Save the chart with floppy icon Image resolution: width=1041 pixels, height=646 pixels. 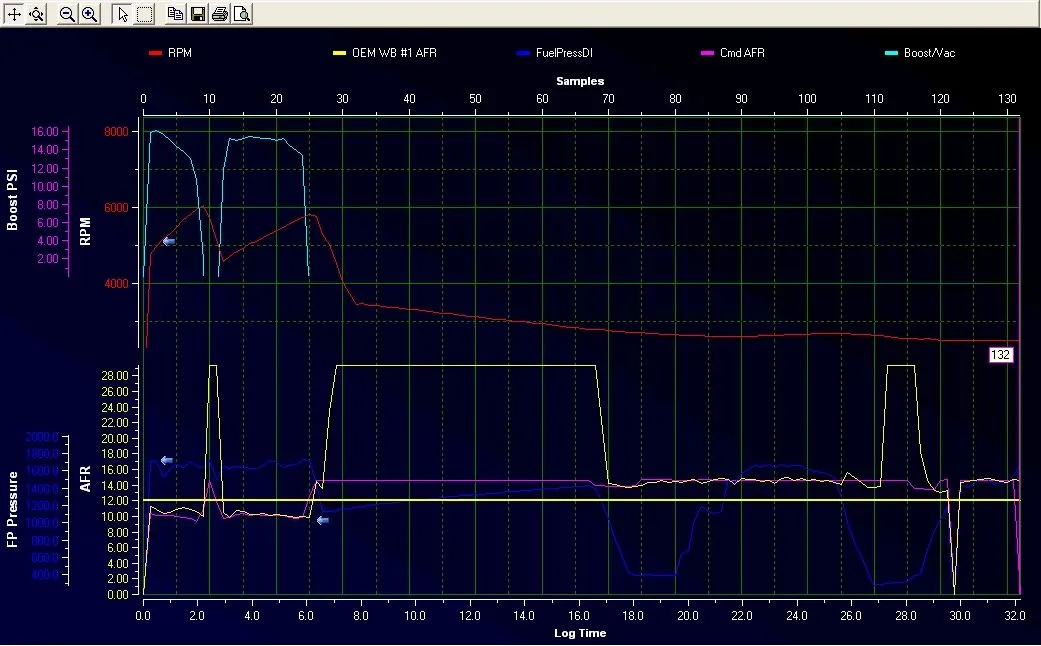click(x=197, y=14)
